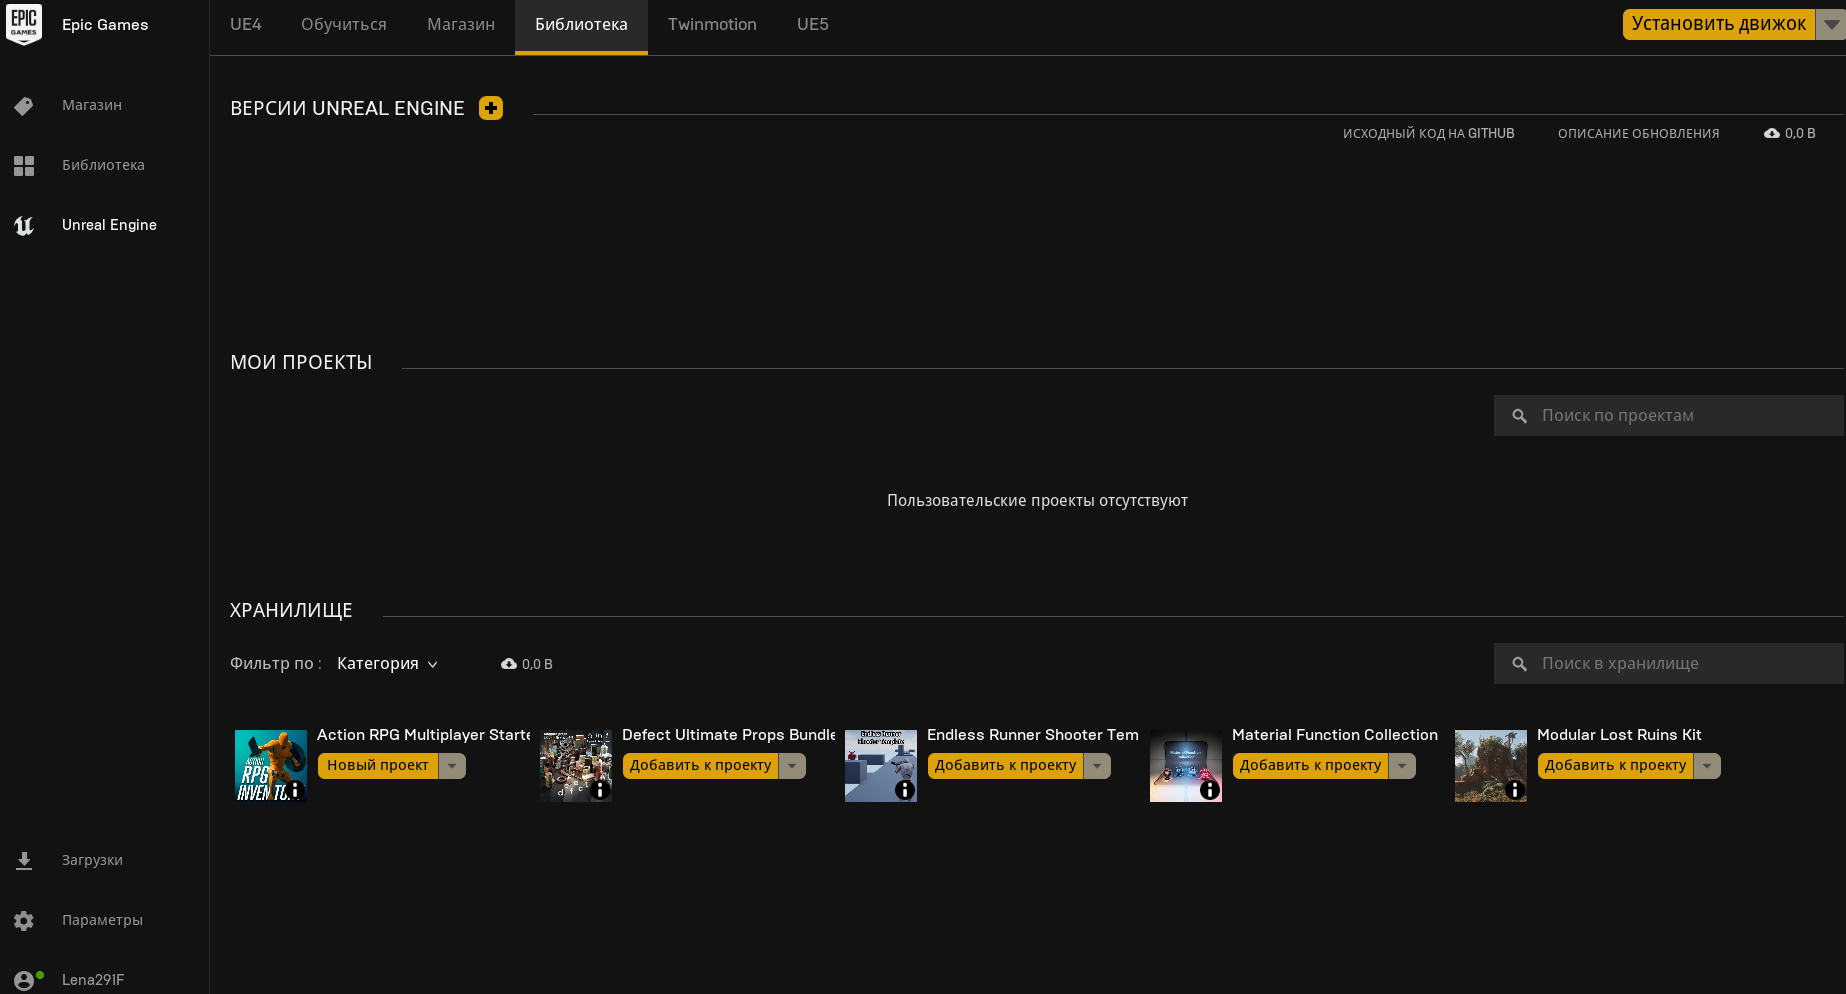Screen dimensions: 1846x994
Task: Open the Twinmotion tab
Action: (712, 25)
